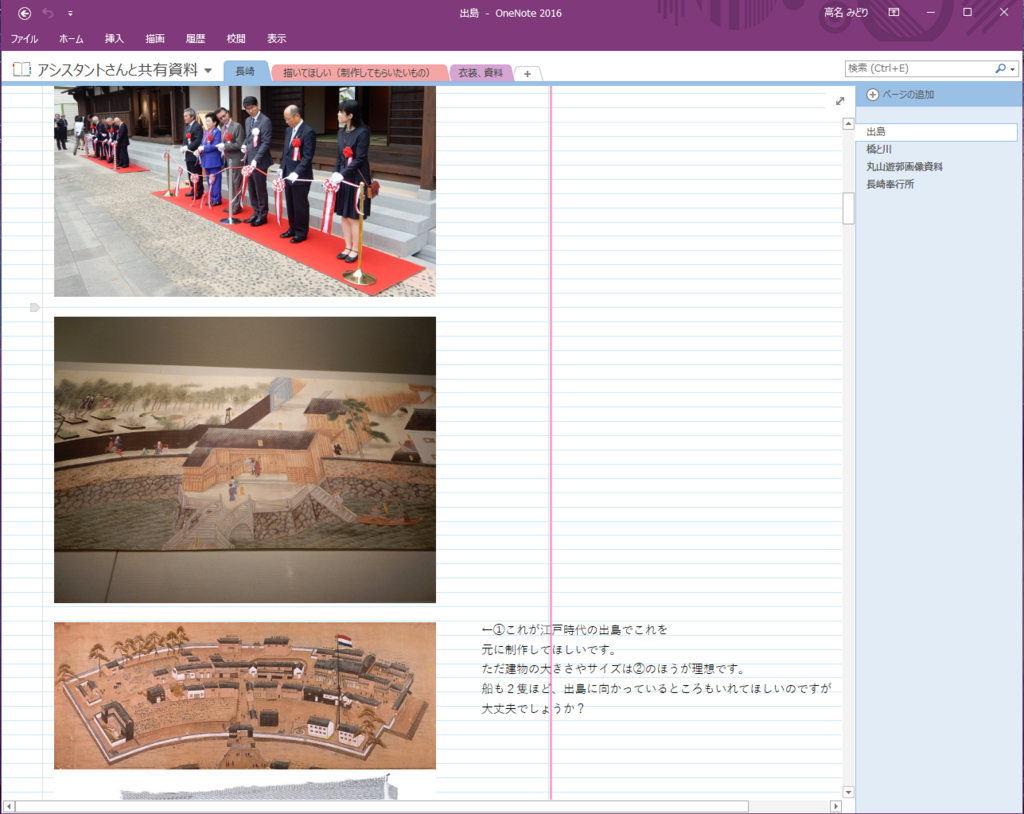Click the vertical scrollbar thumb
Screen dimensions: 1024x814
click(848, 208)
